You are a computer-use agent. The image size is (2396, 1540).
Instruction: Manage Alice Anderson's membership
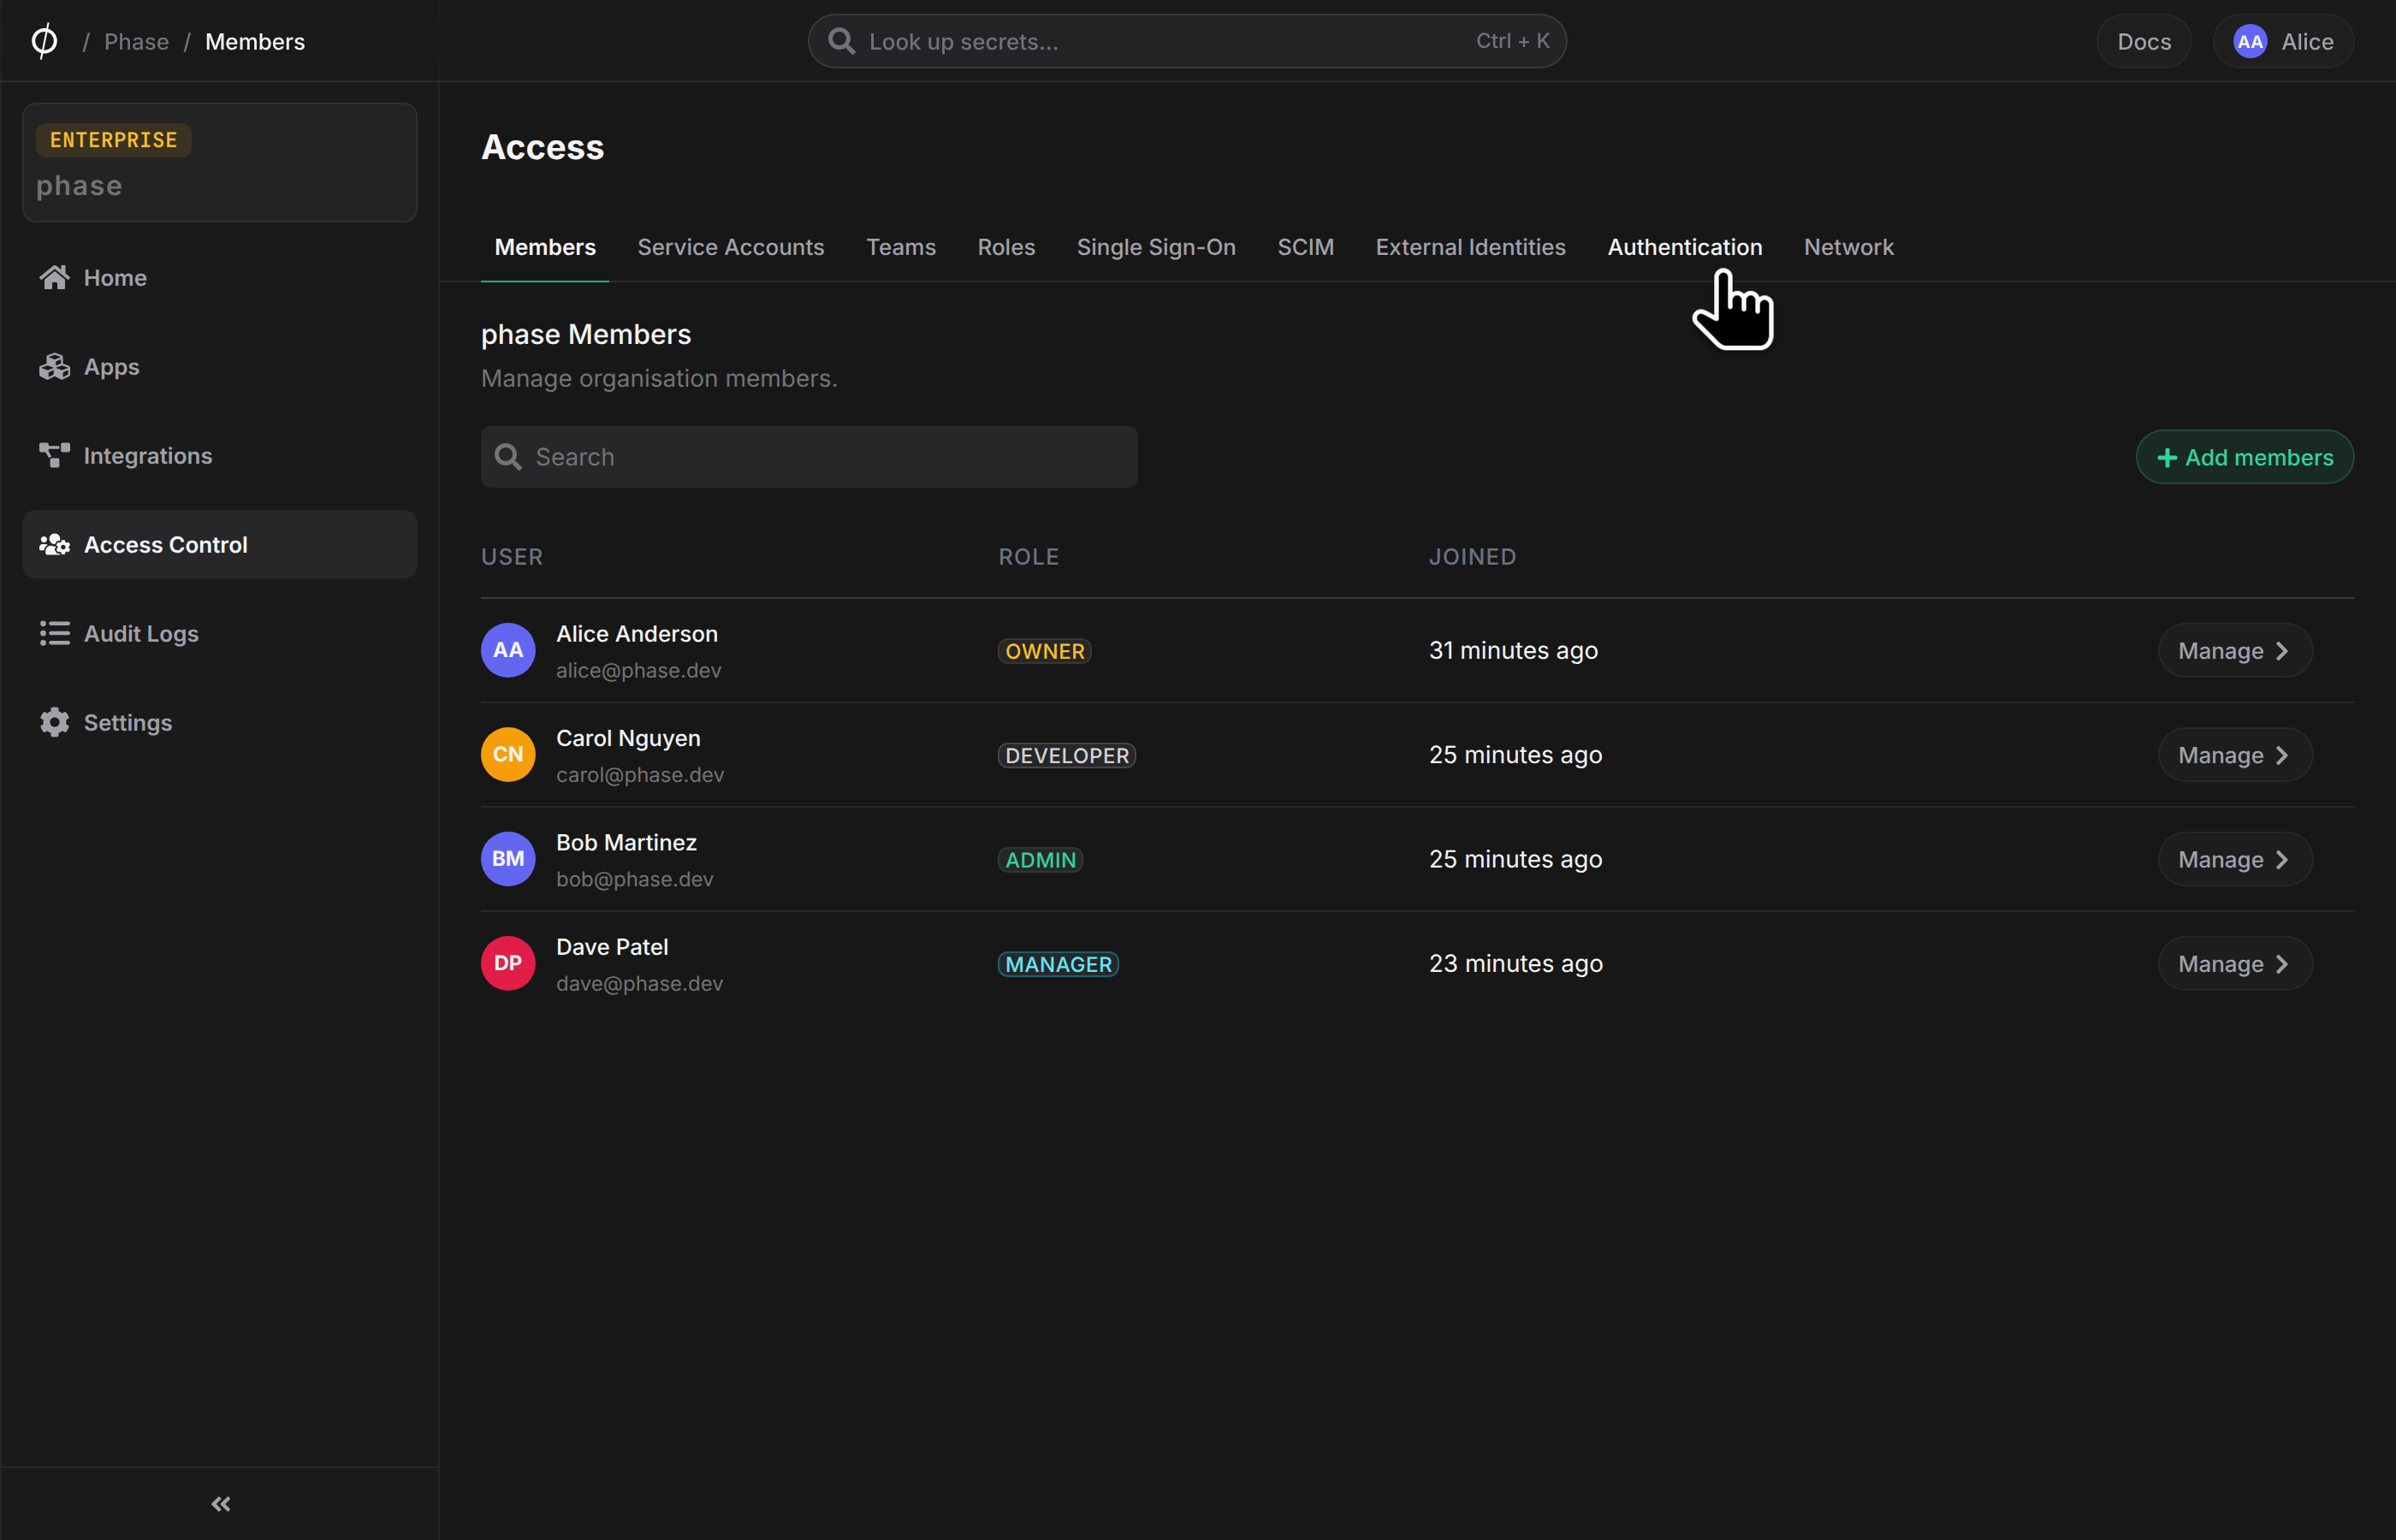pyautogui.click(x=2234, y=651)
